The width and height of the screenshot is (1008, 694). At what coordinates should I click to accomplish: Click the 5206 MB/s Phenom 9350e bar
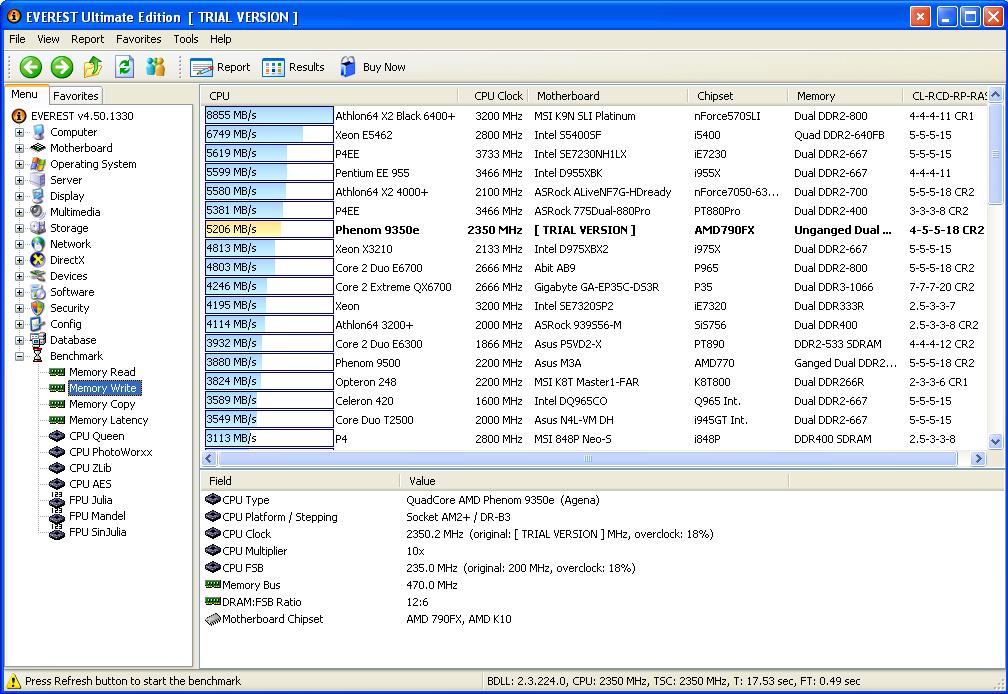[x=269, y=229]
